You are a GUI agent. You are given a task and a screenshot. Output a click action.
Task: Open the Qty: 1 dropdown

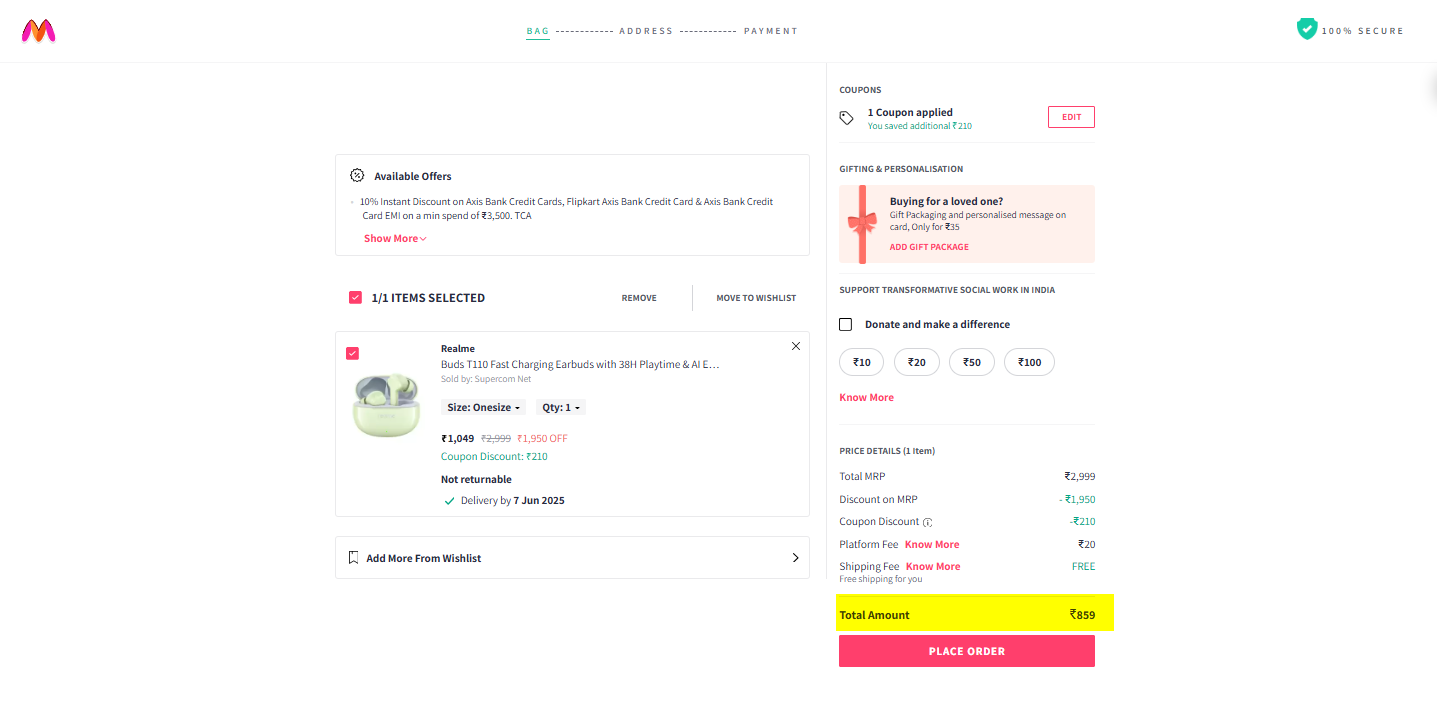click(x=562, y=408)
